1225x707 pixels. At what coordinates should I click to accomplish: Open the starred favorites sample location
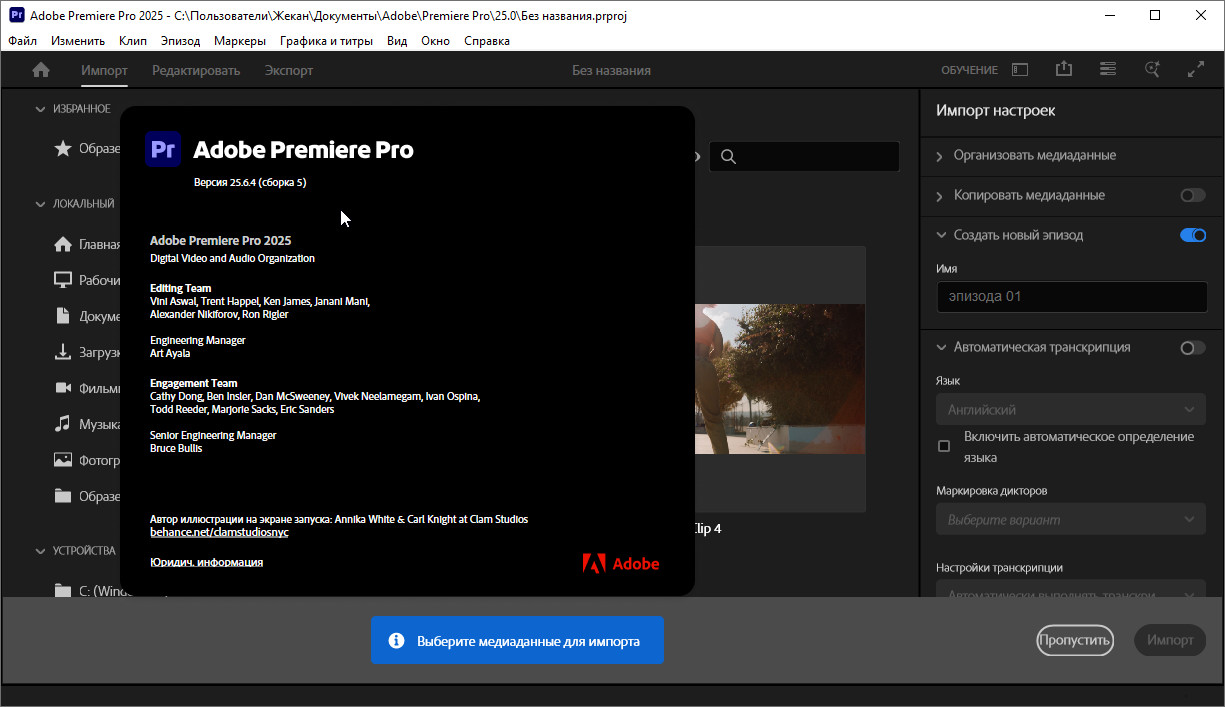click(x=63, y=148)
